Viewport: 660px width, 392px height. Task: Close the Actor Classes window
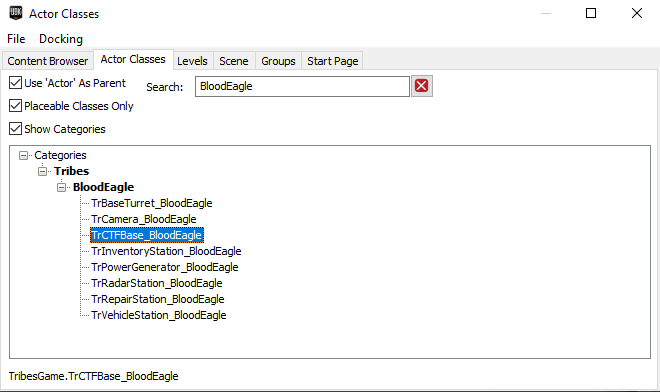637,13
